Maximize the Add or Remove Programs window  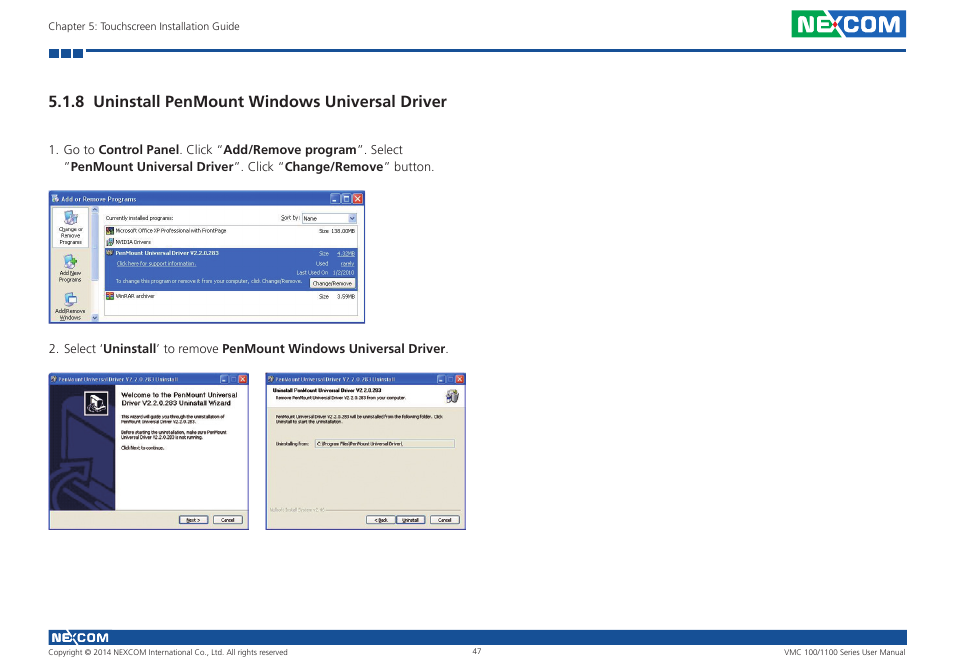pyautogui.click(x=346, y=199)
